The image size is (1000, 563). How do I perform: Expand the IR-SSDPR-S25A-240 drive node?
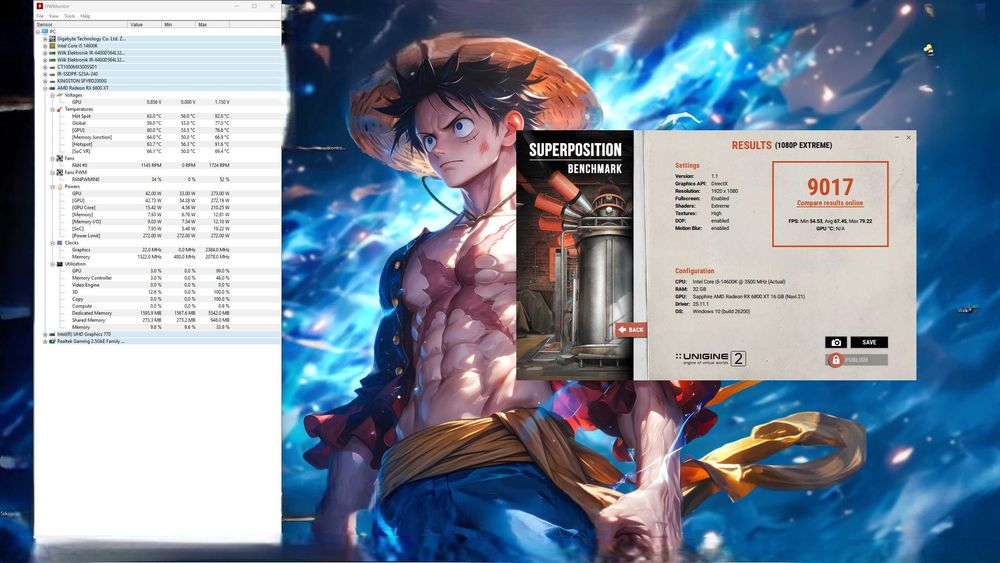point(45,74)
